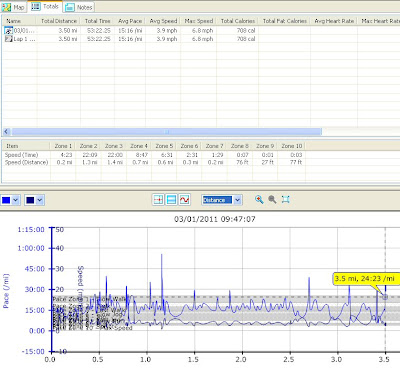Click the chart data point marker at 3.5 mi
400x368 pixels.
click(385, 297)
